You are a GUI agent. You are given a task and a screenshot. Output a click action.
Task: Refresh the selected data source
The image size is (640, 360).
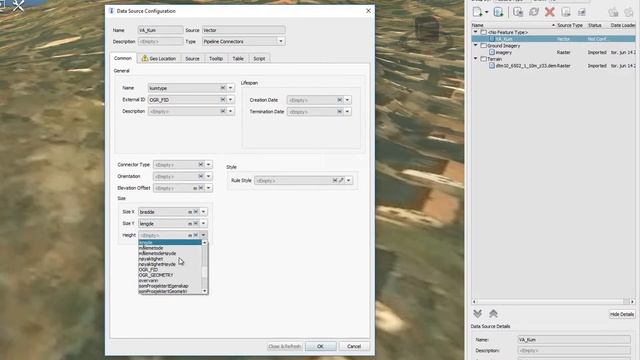tap(534, 12)
